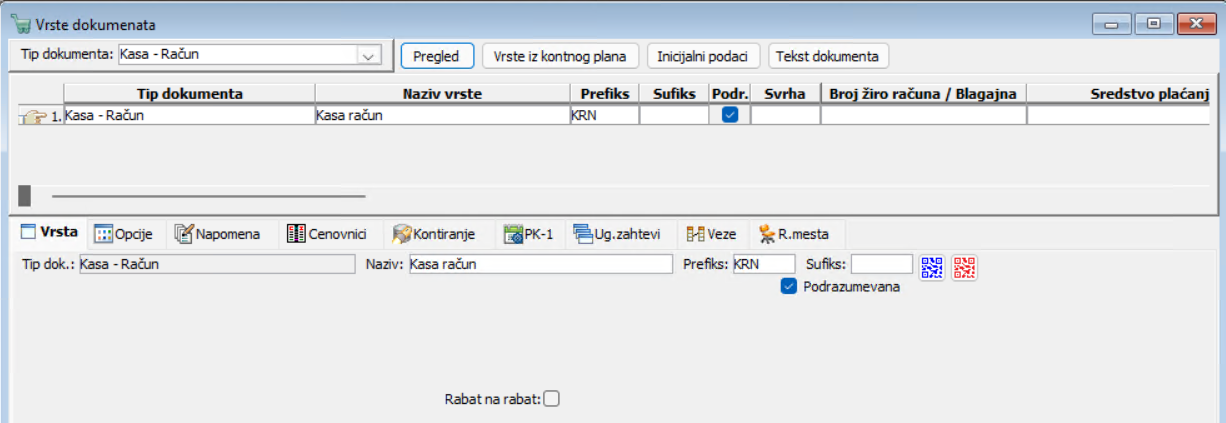
Task: Click the Pregled button
Action: (x=437, y=56)
